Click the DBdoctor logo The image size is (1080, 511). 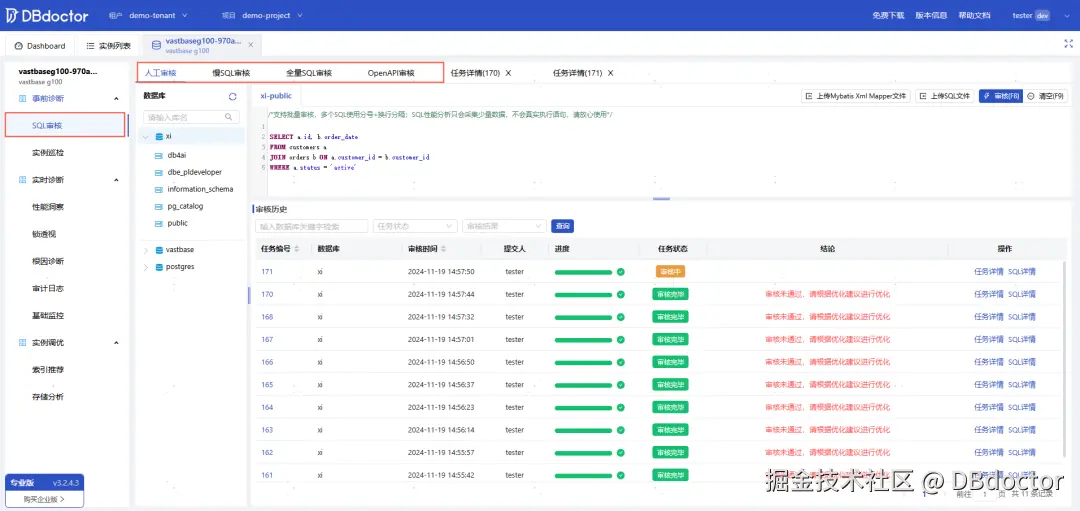(x=48, y=15)
